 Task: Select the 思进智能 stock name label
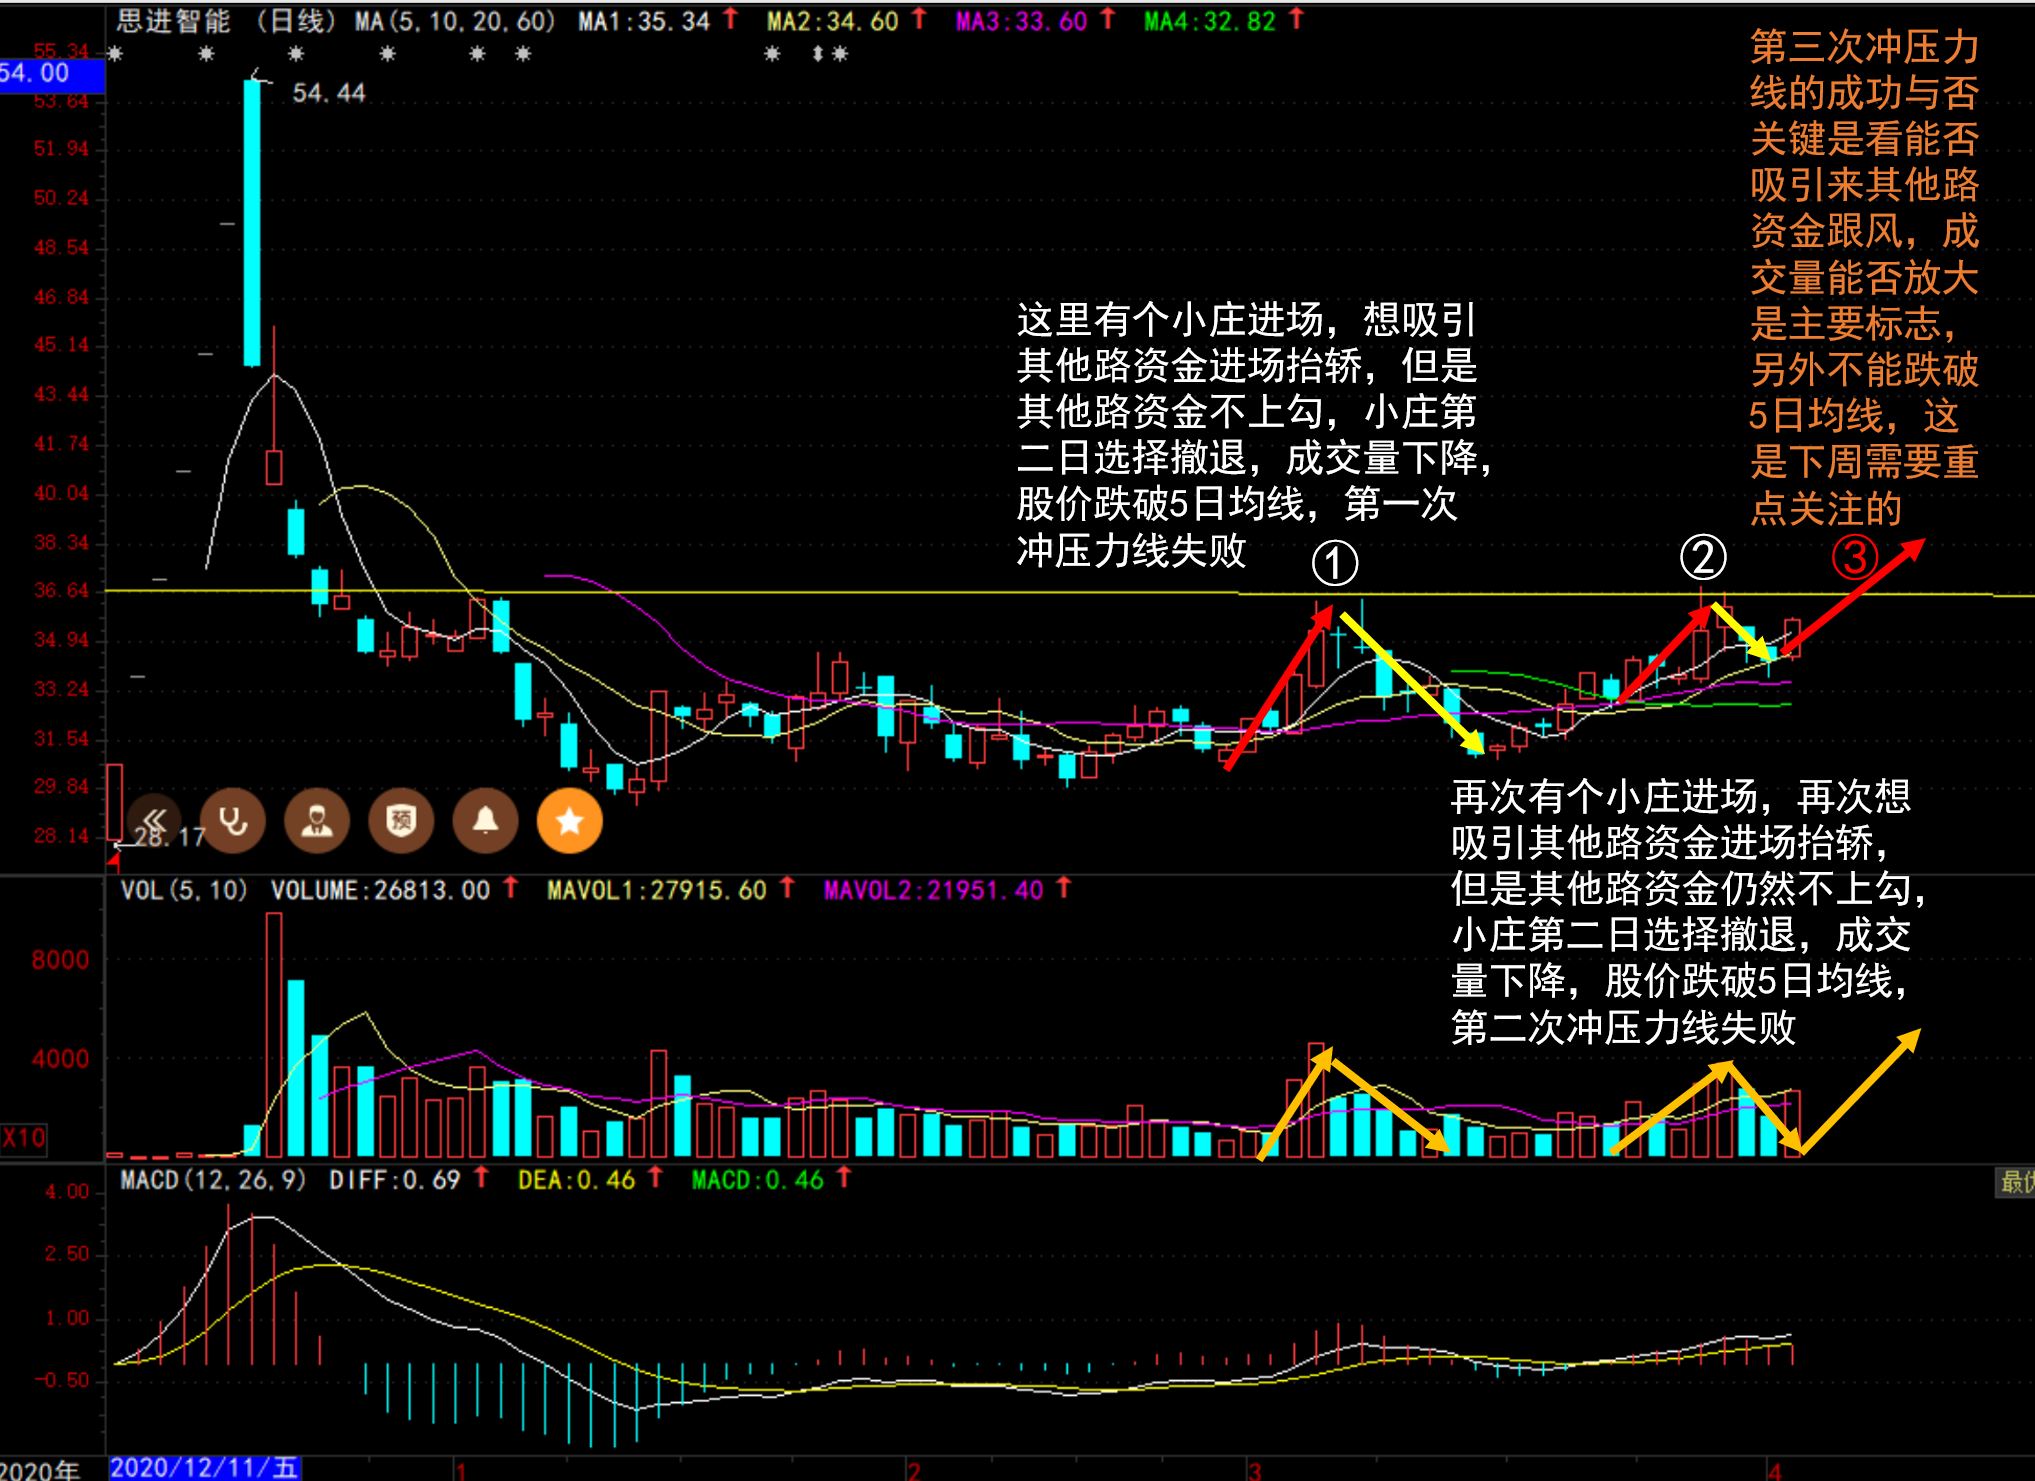(x=172, y=21)
